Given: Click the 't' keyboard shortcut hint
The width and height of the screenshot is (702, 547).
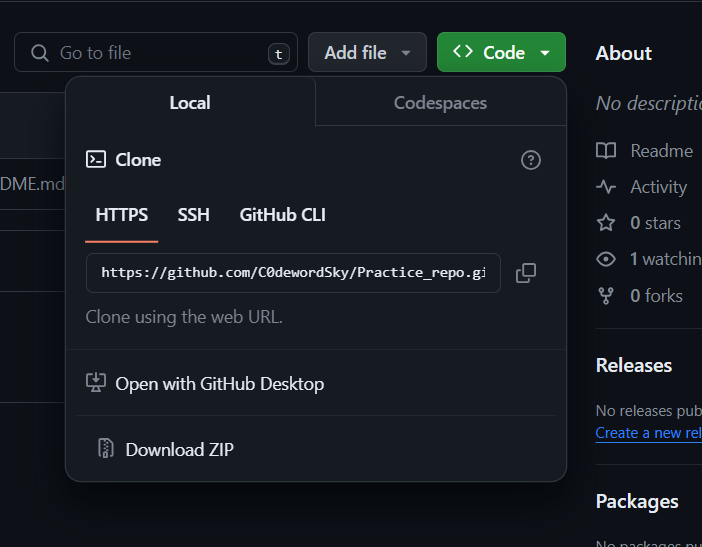Looking at the screenshot, I should [278, 54].
